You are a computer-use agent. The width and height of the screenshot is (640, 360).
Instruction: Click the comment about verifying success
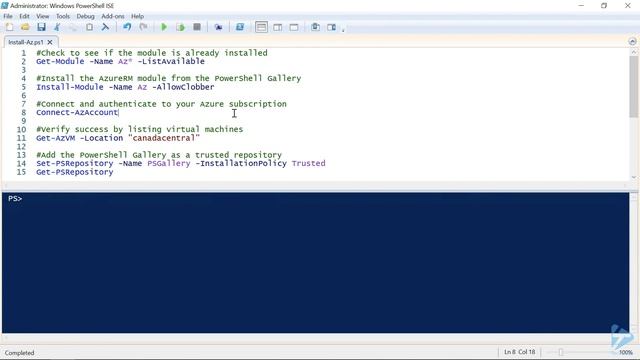coord(140,129)
